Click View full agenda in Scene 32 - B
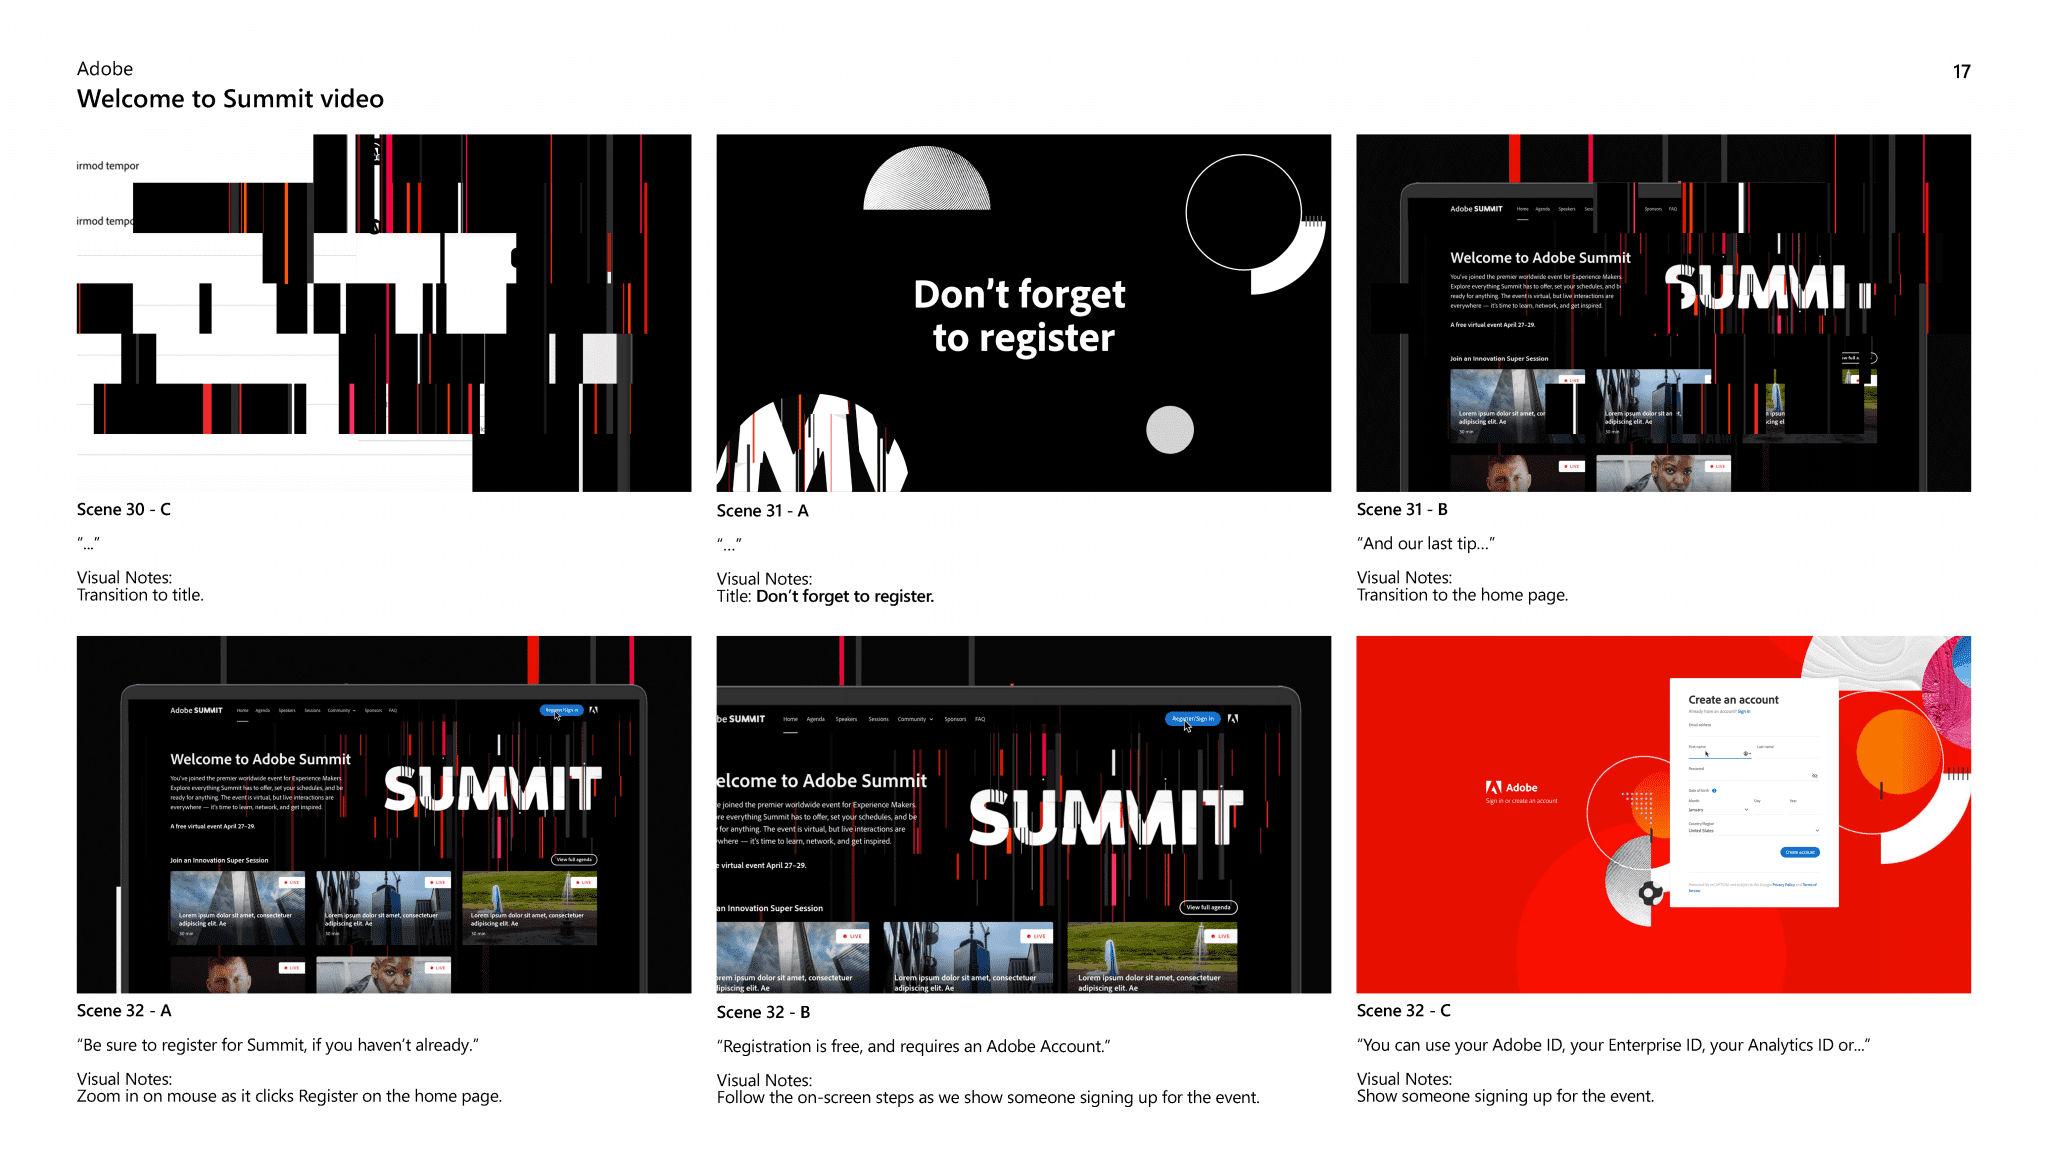2048x1152 pixels. [x=1208, y=907]
